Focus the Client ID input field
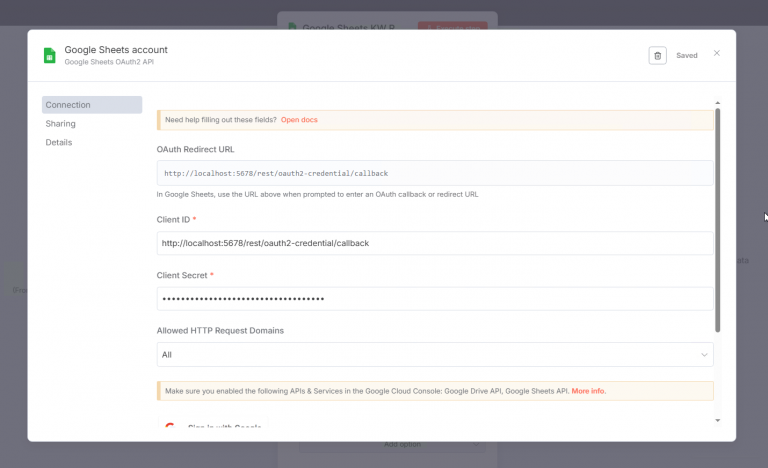This screenshot has height=468, width=768. 435,243
